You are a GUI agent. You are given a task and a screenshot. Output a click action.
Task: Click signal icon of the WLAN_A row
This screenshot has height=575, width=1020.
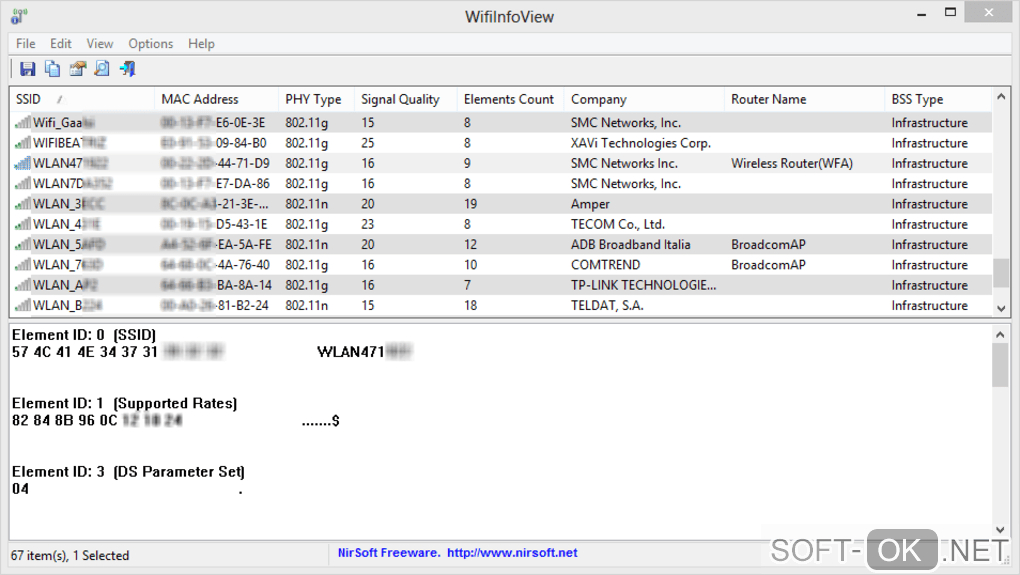[23, 285]
